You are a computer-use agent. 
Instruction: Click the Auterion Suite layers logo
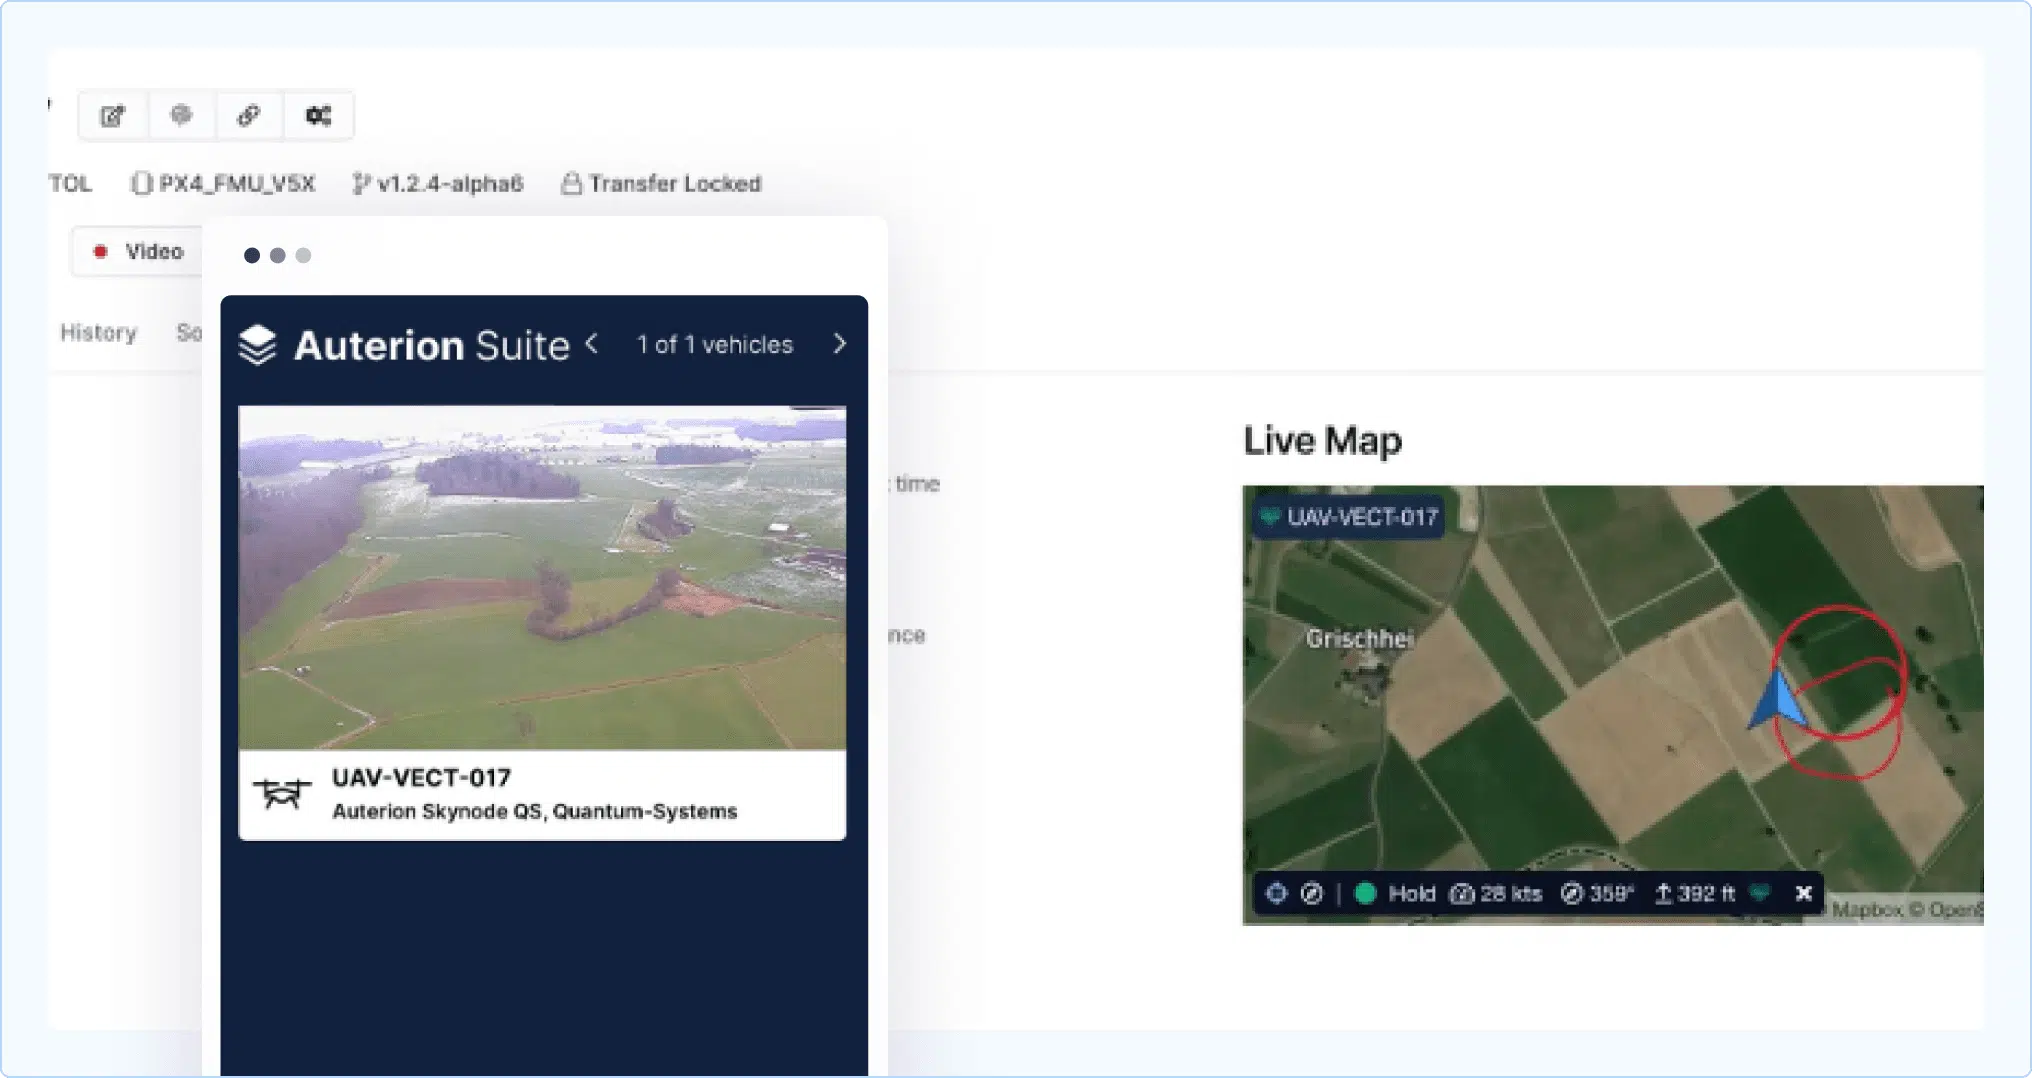258,345
